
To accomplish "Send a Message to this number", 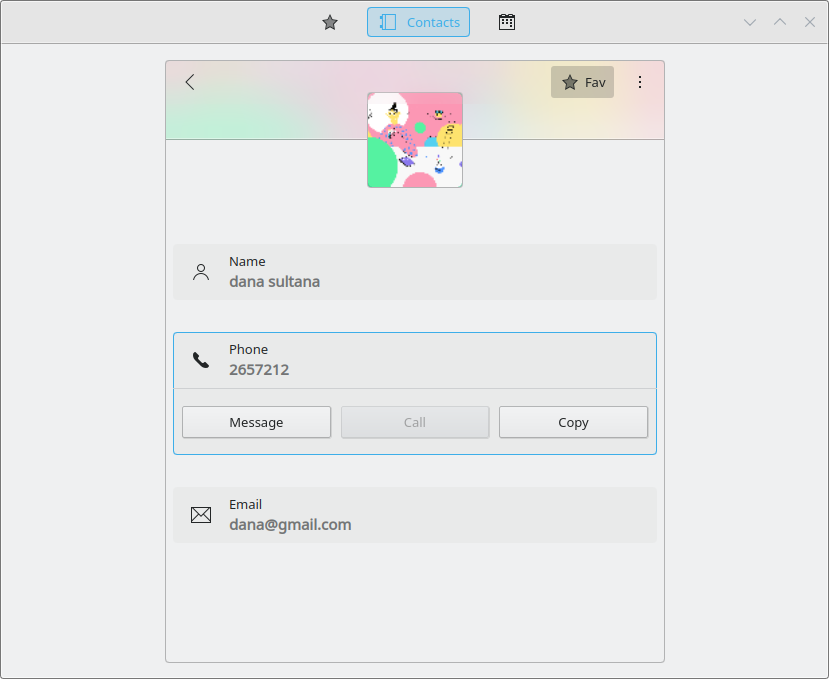I will (256, 422).
